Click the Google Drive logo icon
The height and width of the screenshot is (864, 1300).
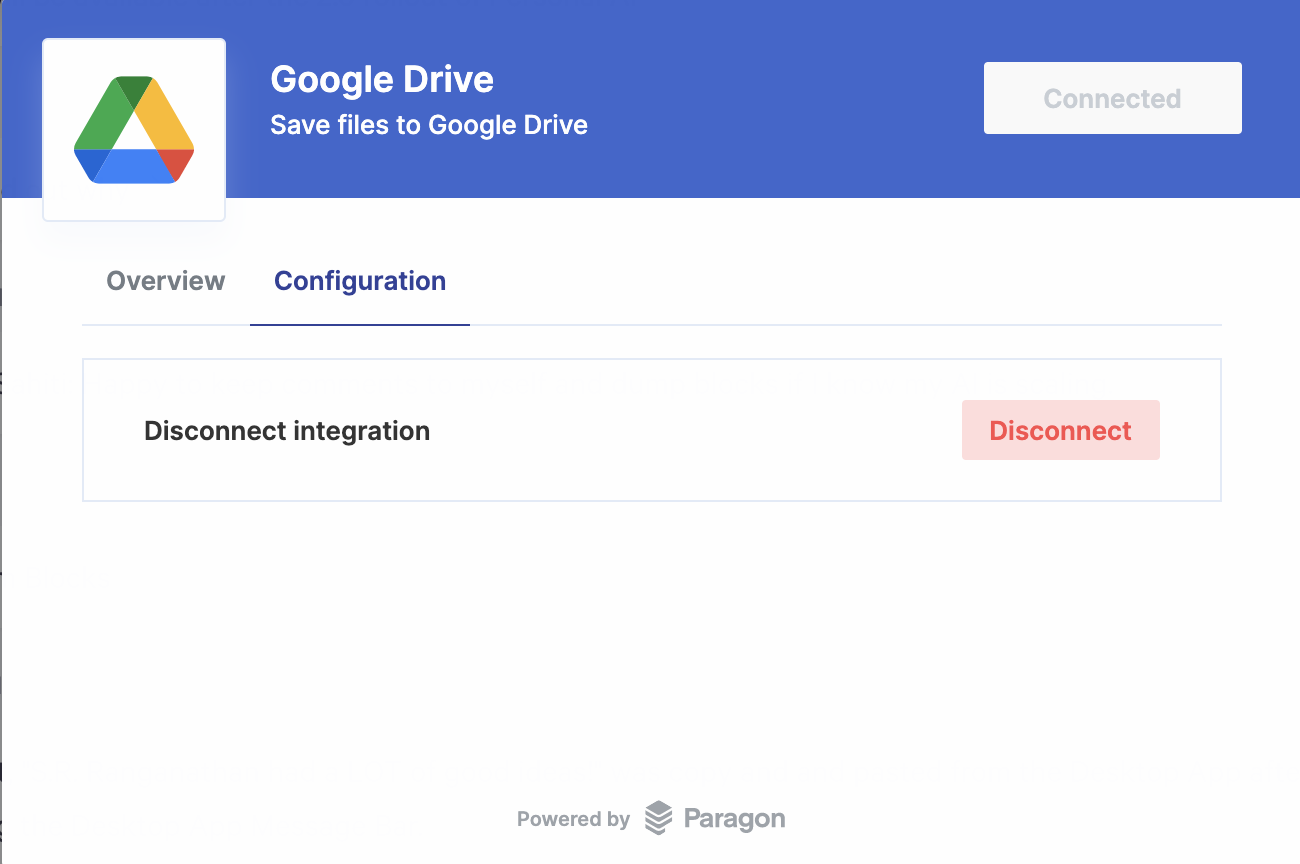pos(134,130)
